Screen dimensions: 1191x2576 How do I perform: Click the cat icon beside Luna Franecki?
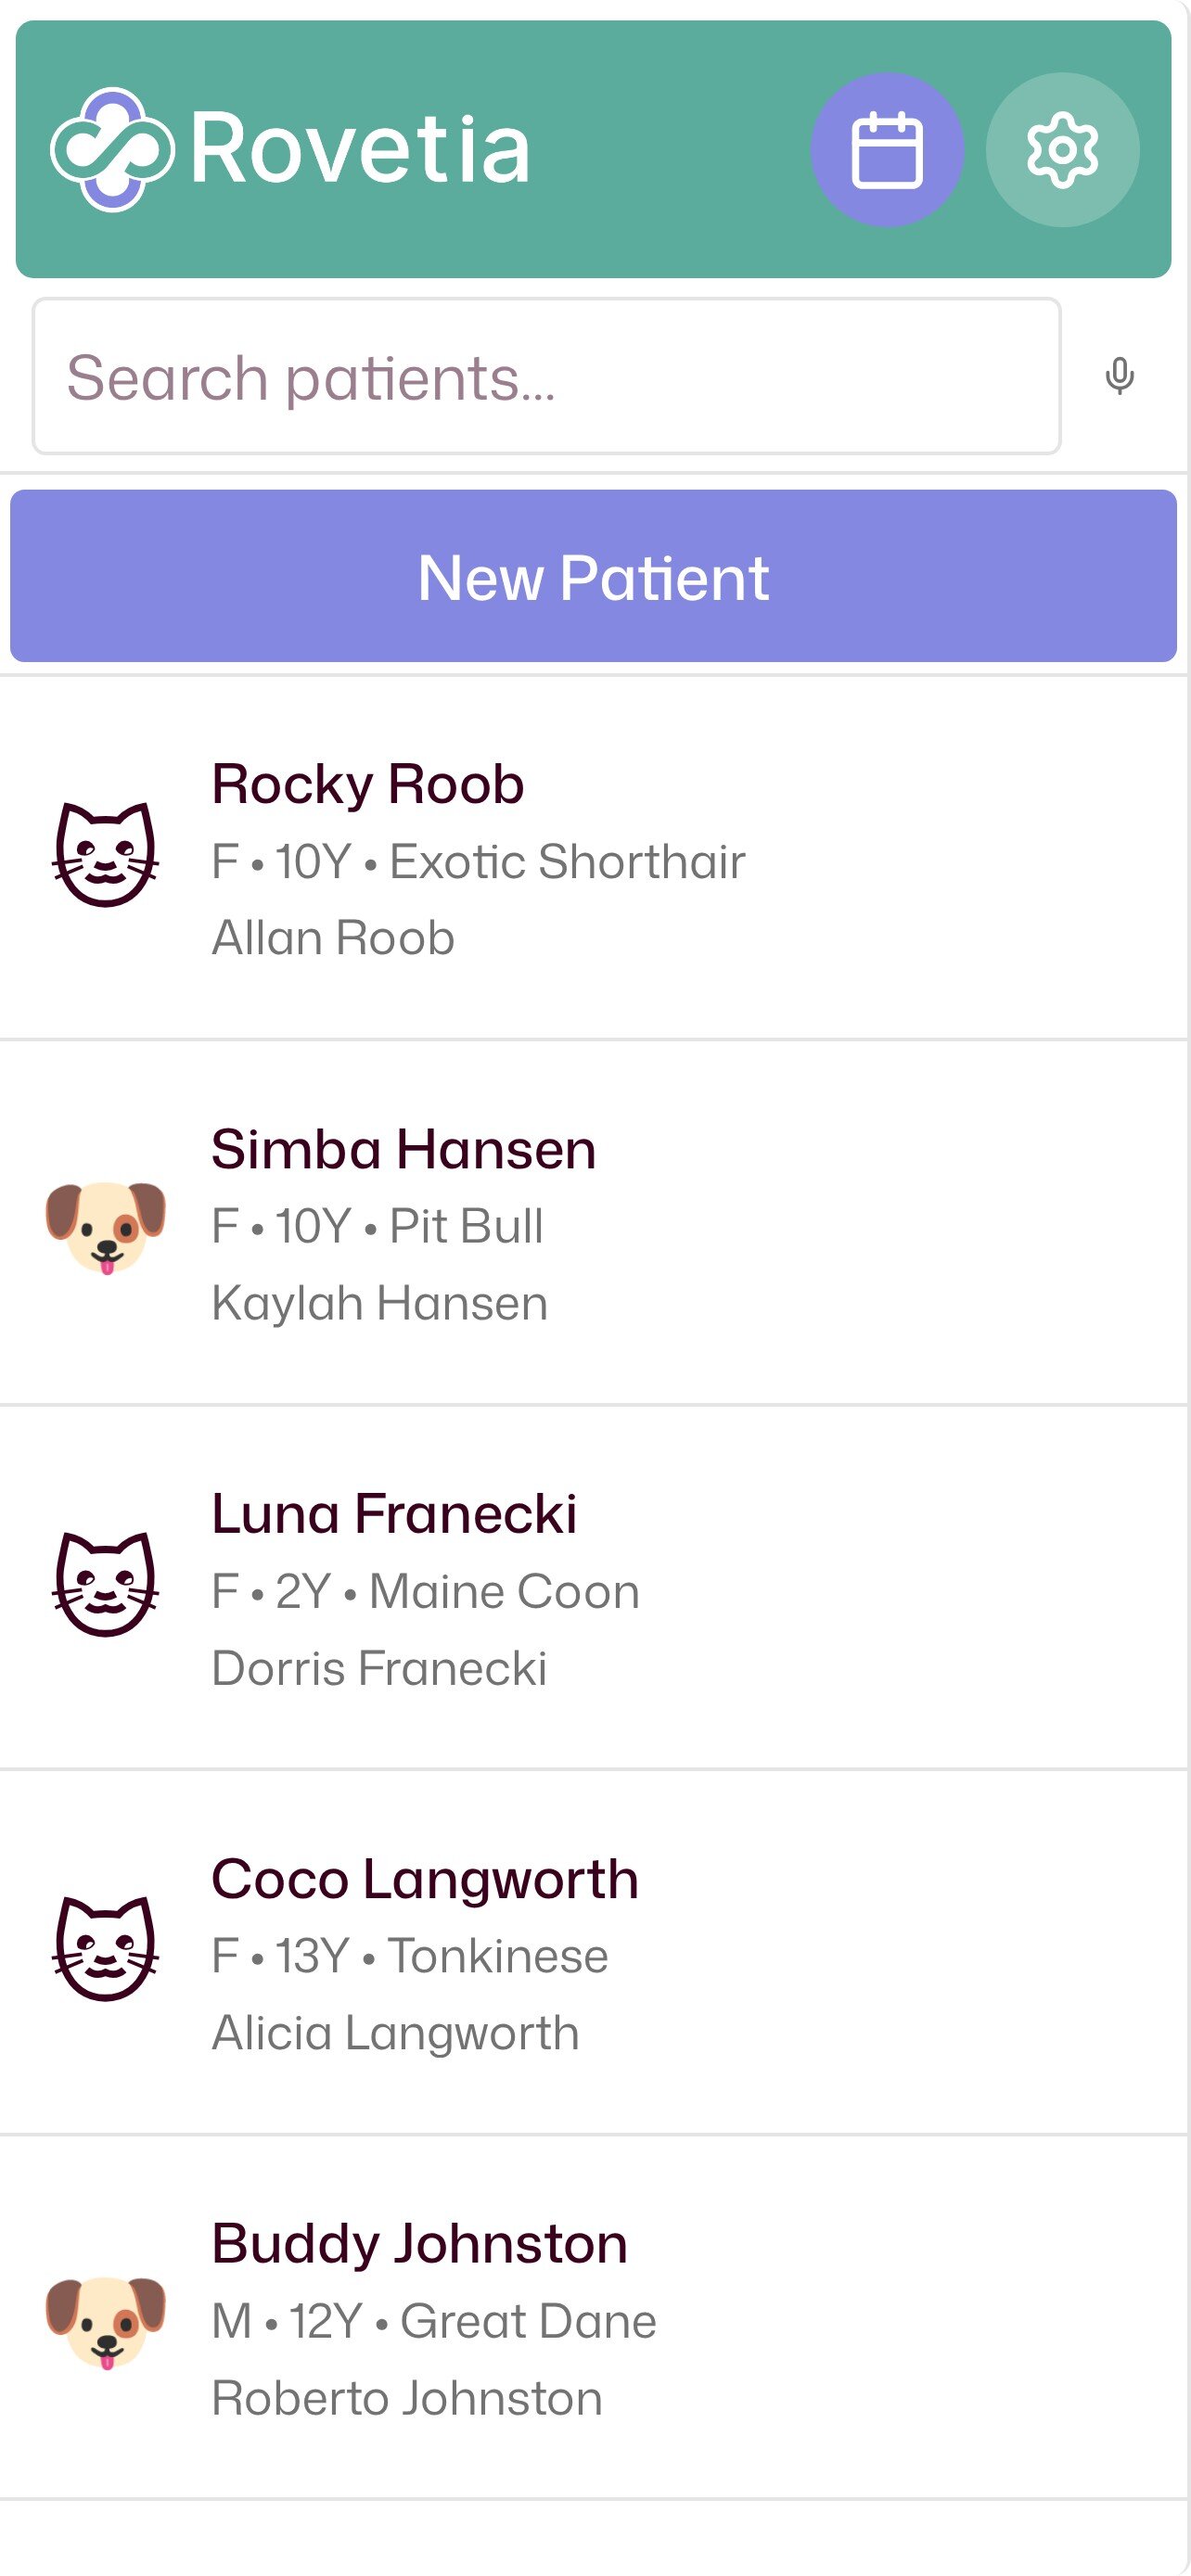105,1585
